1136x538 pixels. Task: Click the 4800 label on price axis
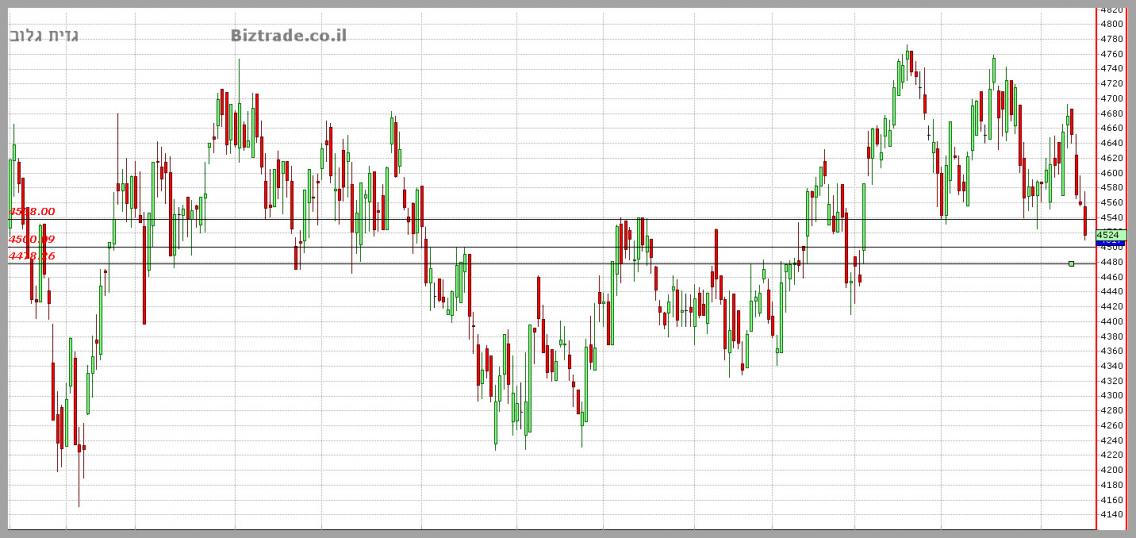click(x=1110, y=24)
